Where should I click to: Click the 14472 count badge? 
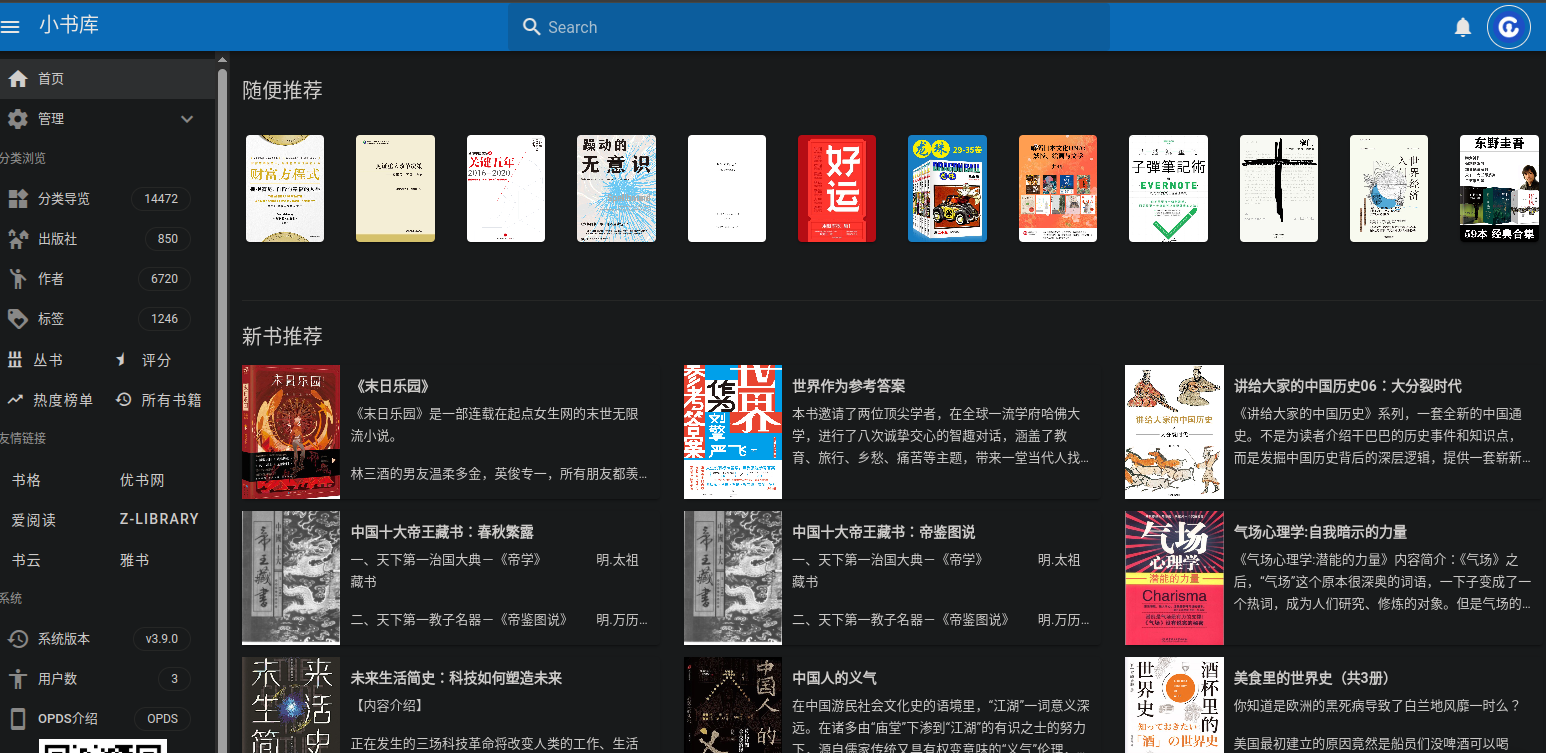[161, 199]
